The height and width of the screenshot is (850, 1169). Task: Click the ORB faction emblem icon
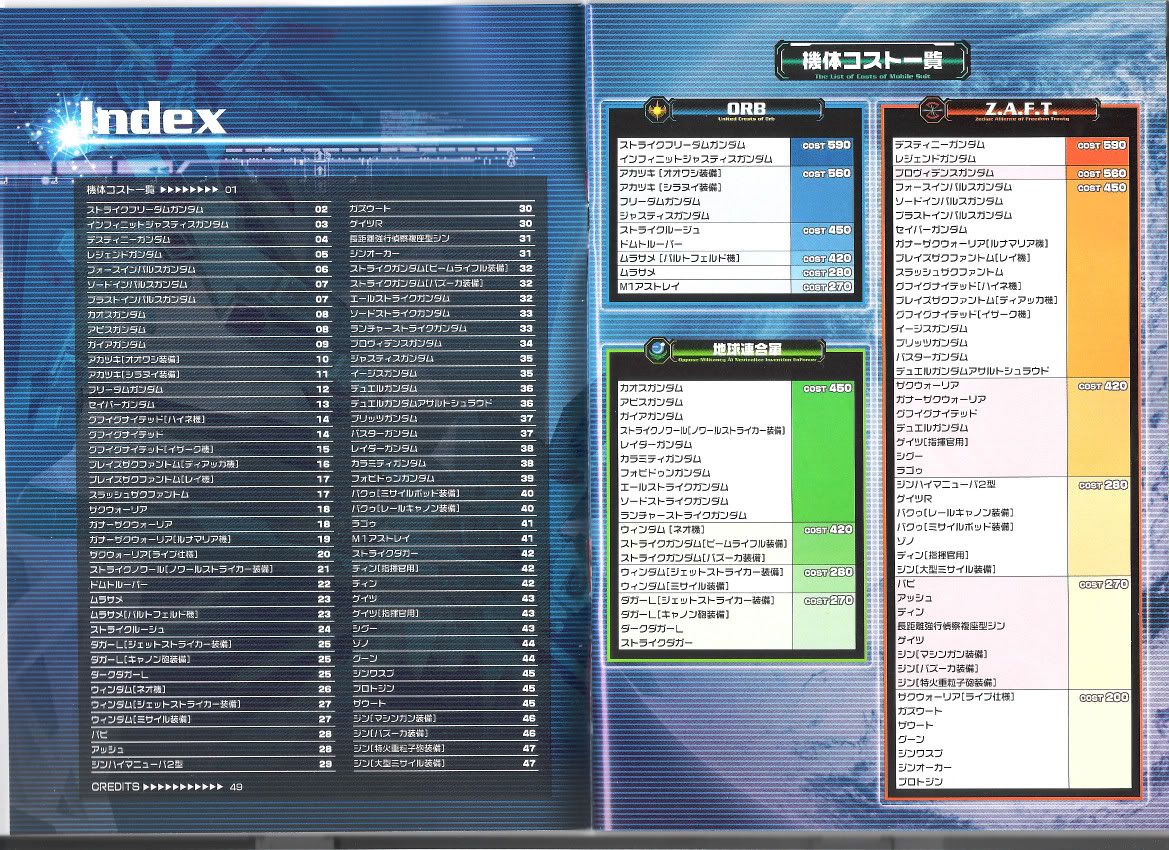[x=656, y=108]
